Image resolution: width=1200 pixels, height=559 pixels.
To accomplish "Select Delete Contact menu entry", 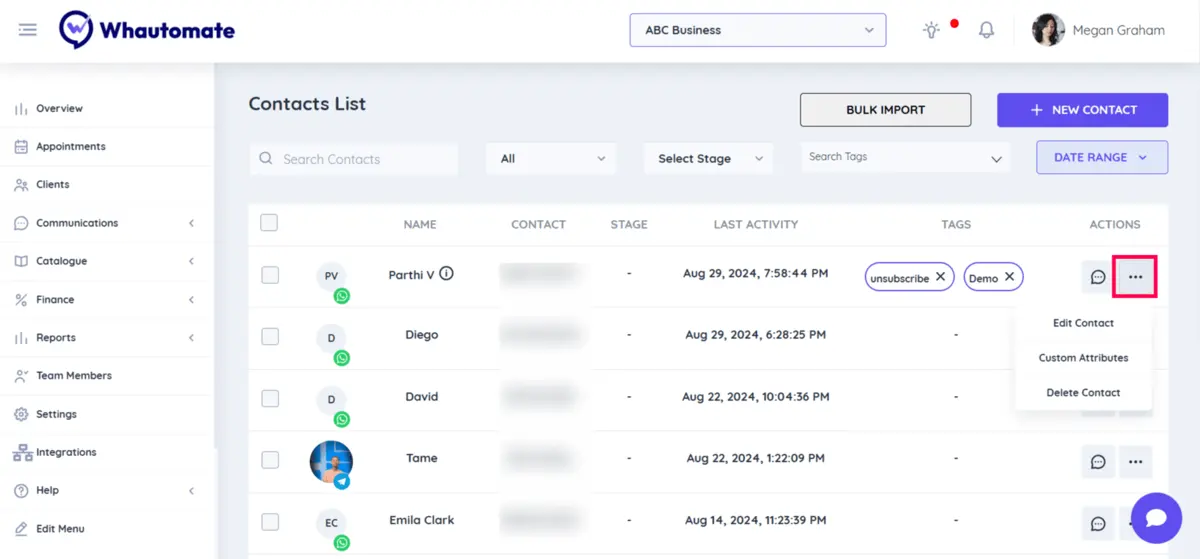I will [x=1083, y=393].
